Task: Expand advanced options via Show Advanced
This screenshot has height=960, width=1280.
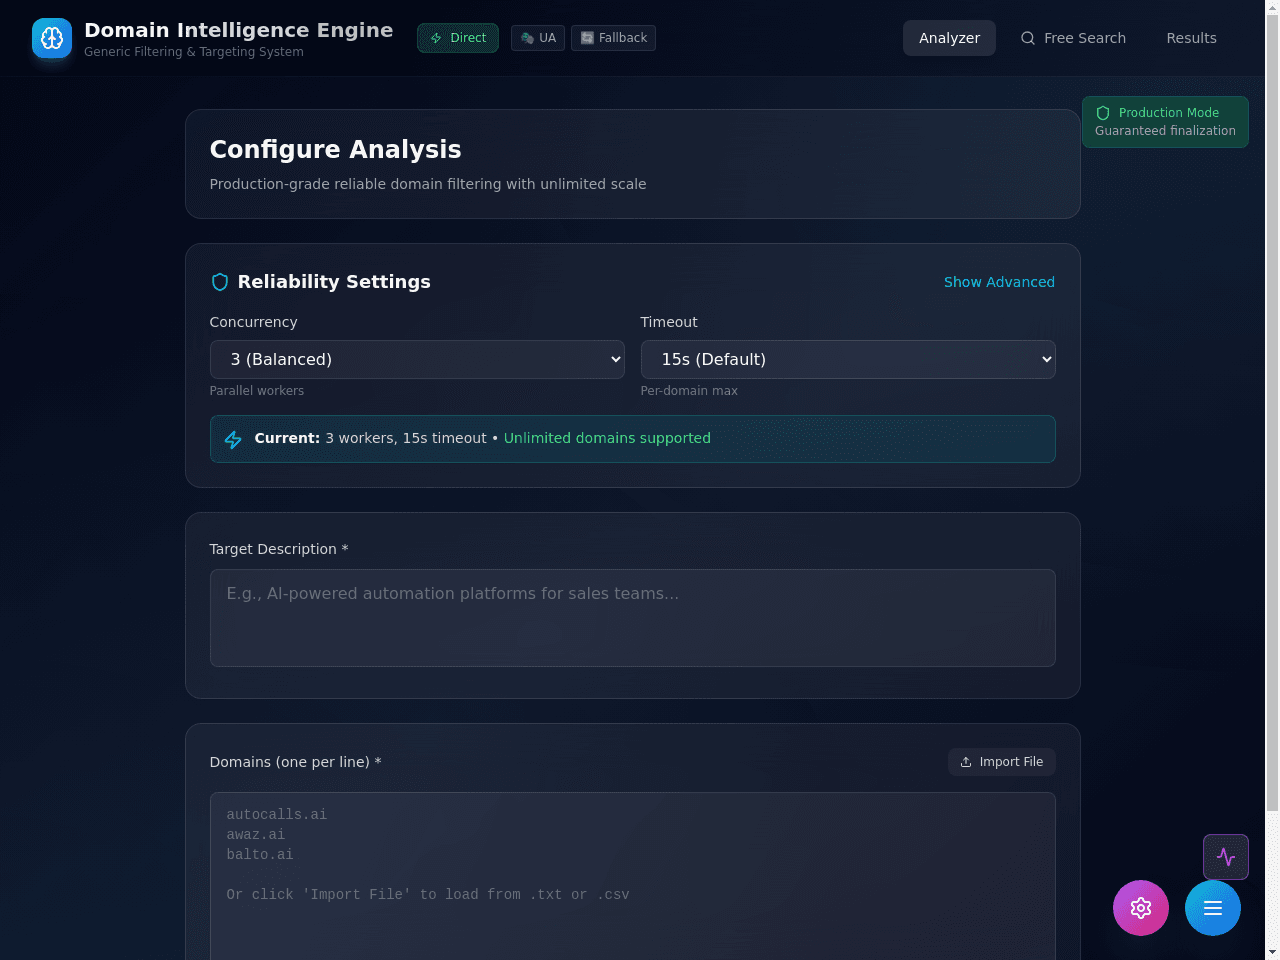Action: pyautogui.click(x=999, y=282)
